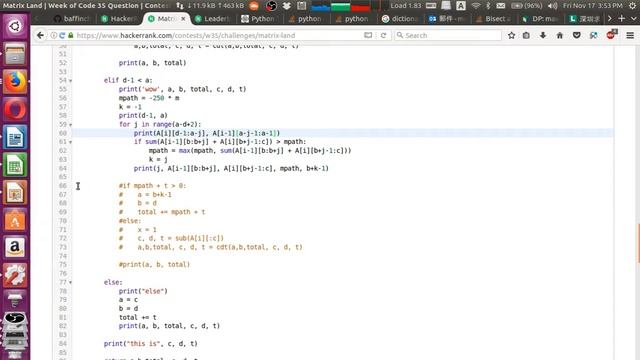Toggle reader view in the address bar
This screenshot has height=360, width=640.
click(368, 36)
